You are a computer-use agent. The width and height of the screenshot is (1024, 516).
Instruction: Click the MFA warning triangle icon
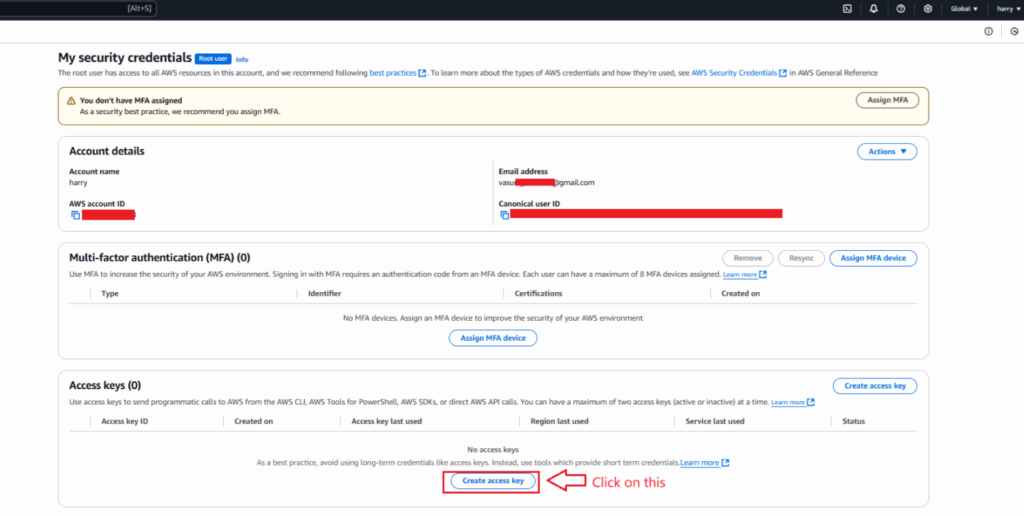pos(71,101)
